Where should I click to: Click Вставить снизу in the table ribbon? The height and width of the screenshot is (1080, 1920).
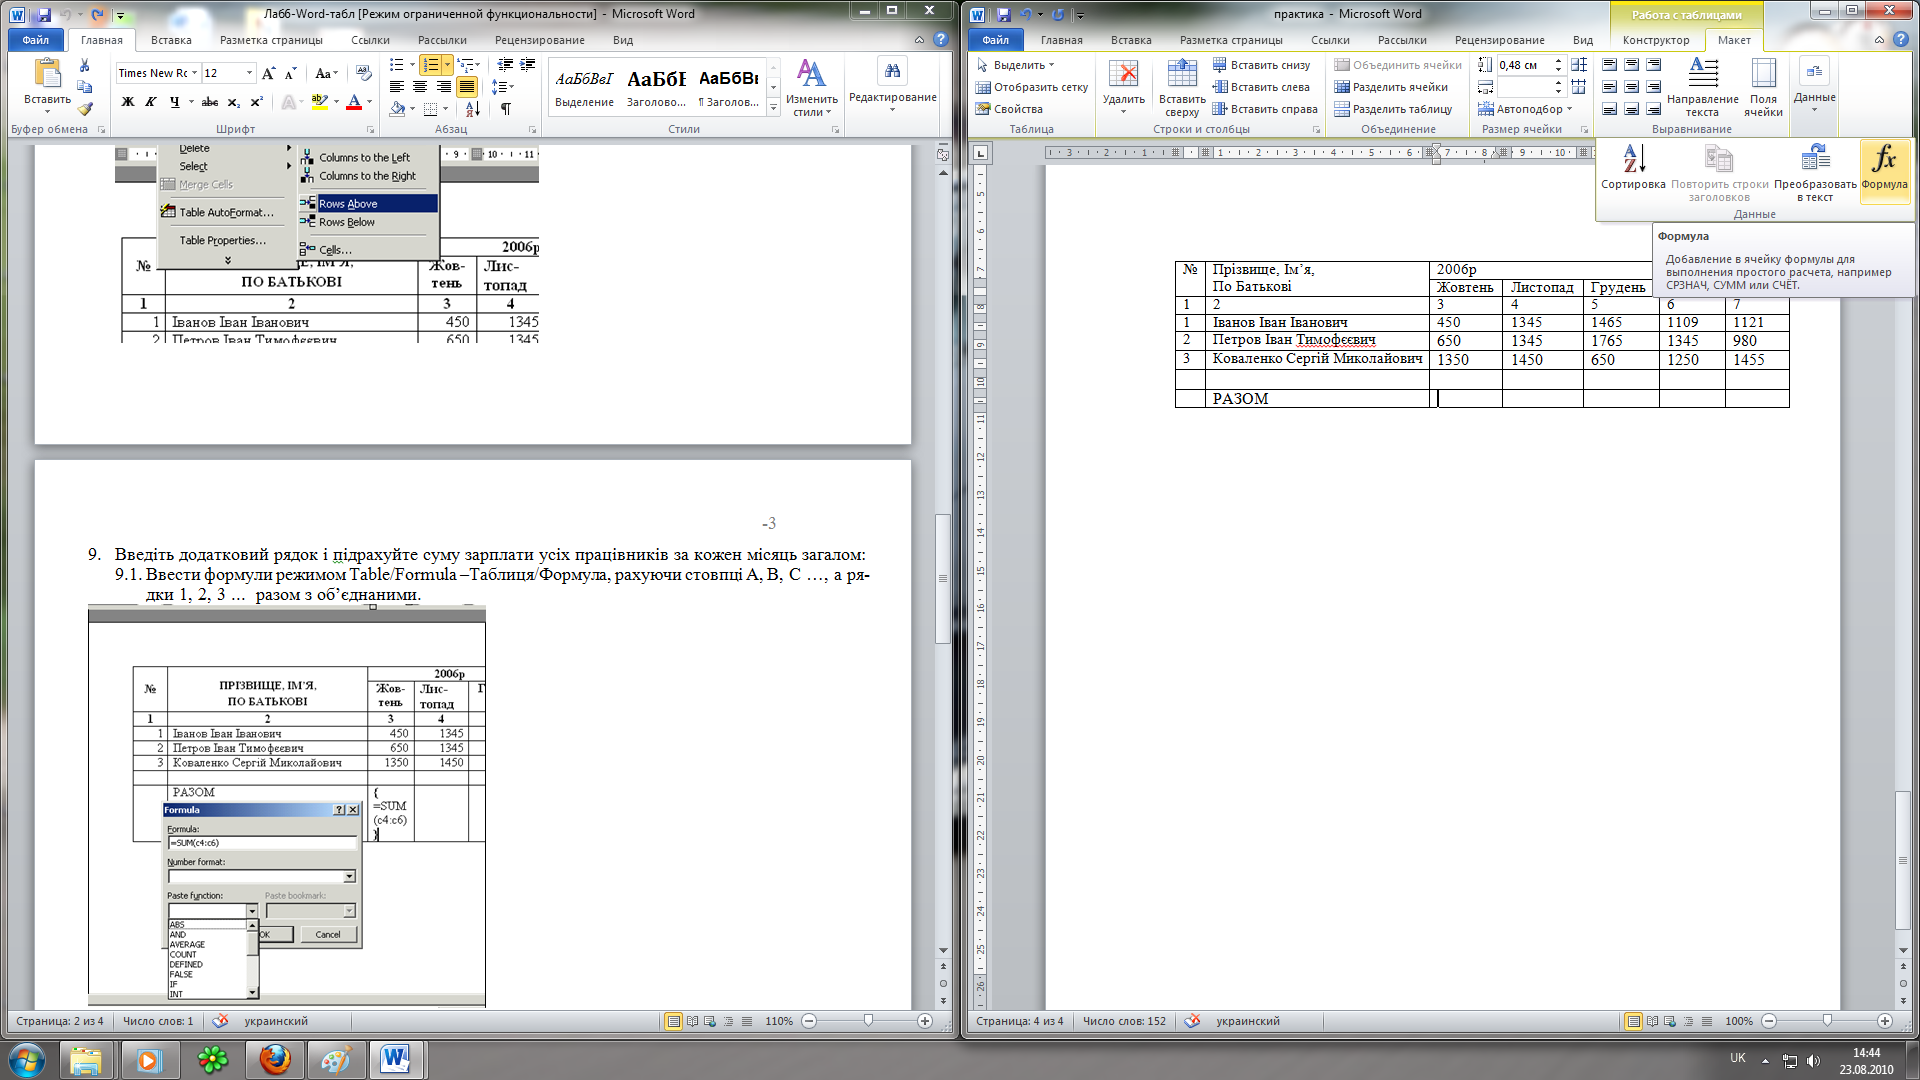tap(1261, 65)
